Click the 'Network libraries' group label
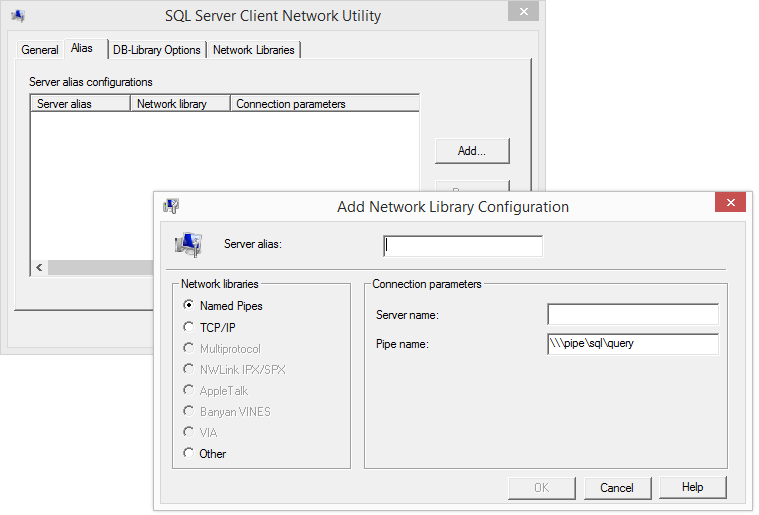Screen dimensions: 759x515 point(220,284)
